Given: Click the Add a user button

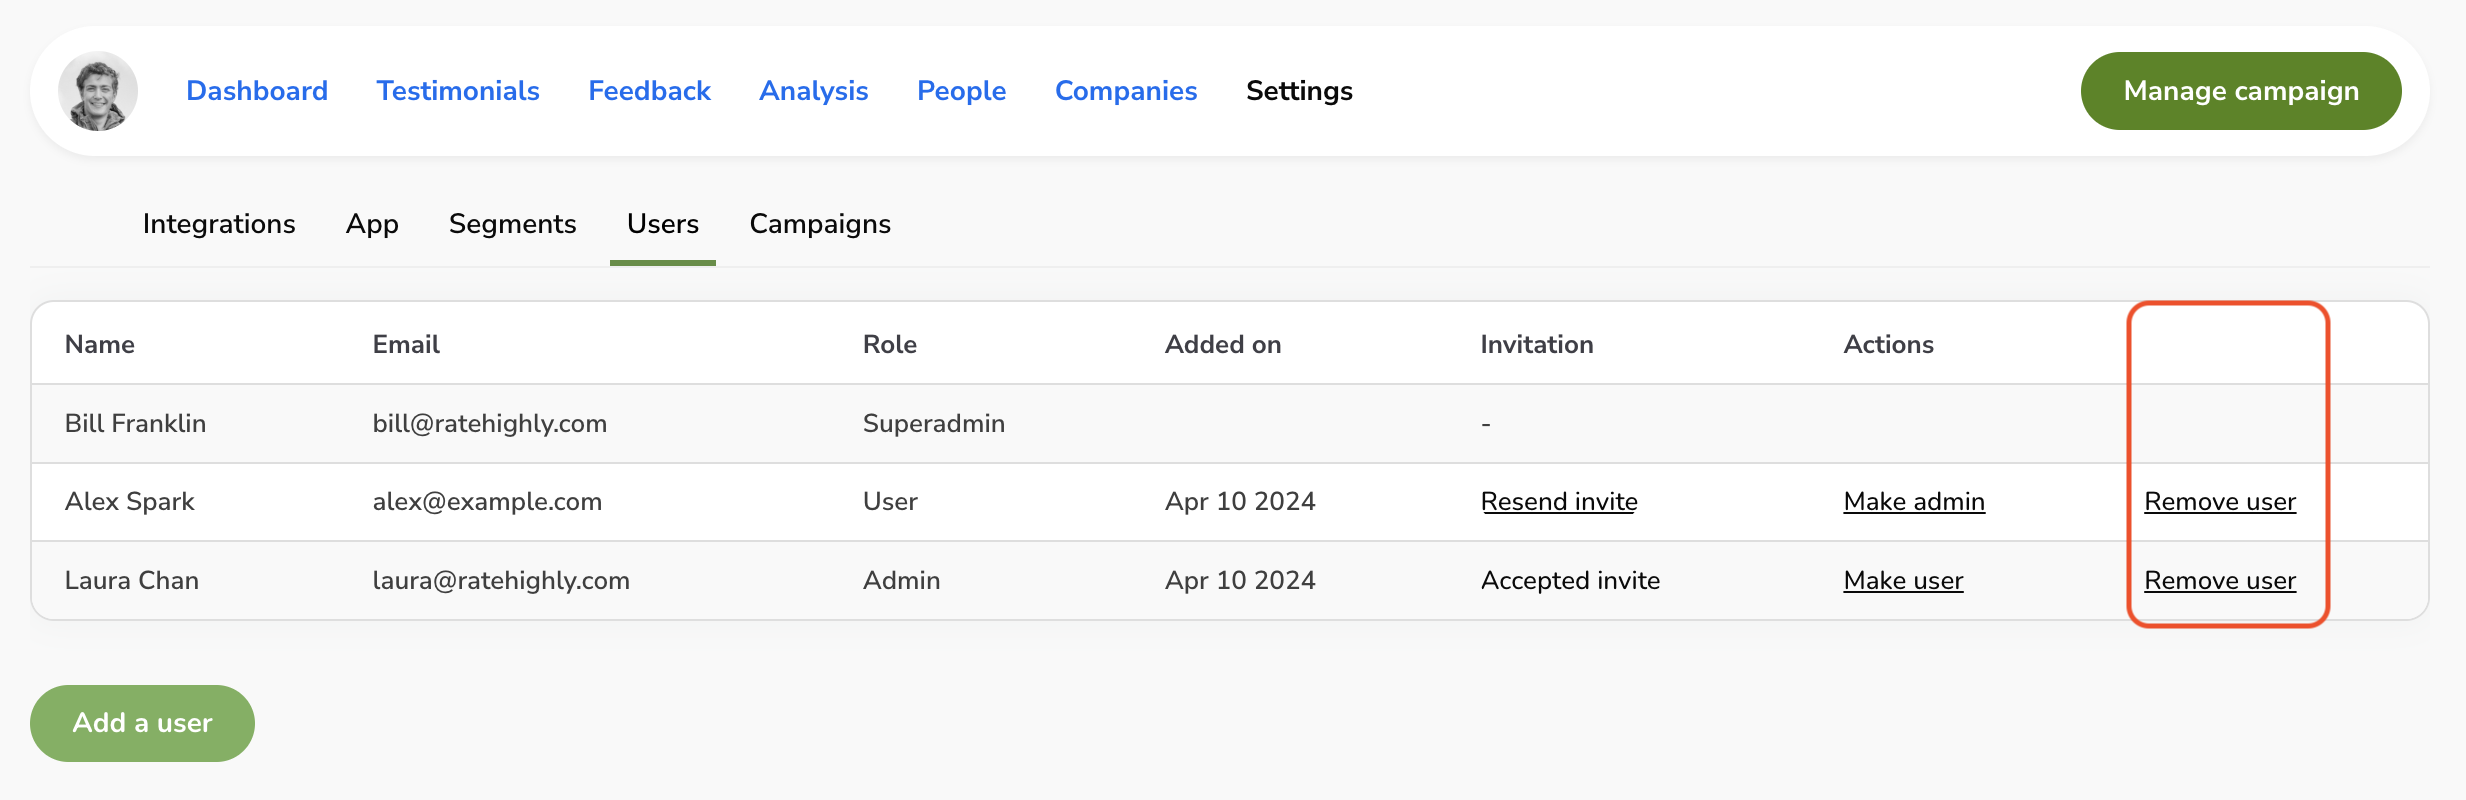Looking at the screenshot, I should tap(142, 723).
